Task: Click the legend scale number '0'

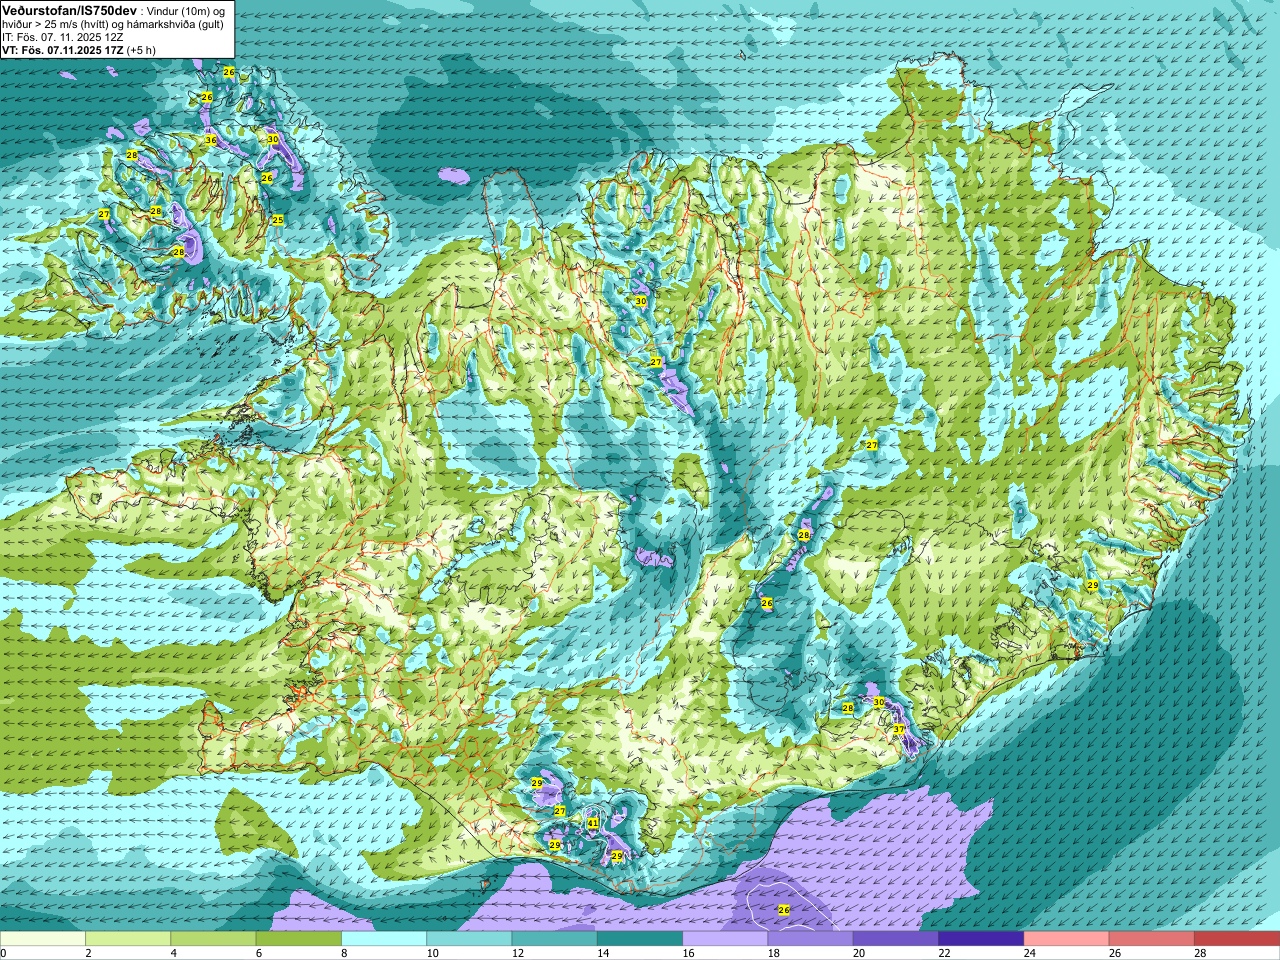Action: [x=3, y=953]
